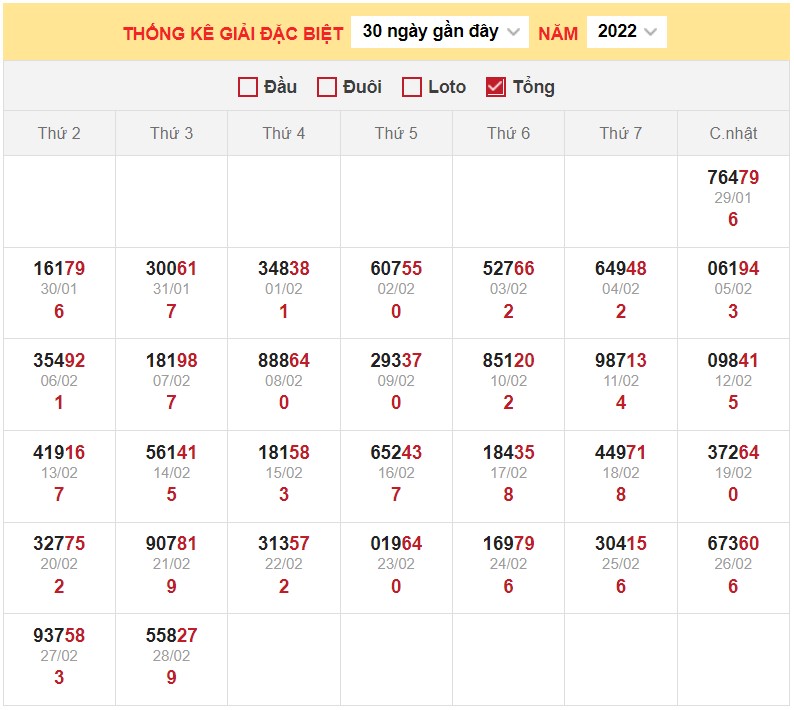Click the 14/02 result 56141

tap(171, 453)
